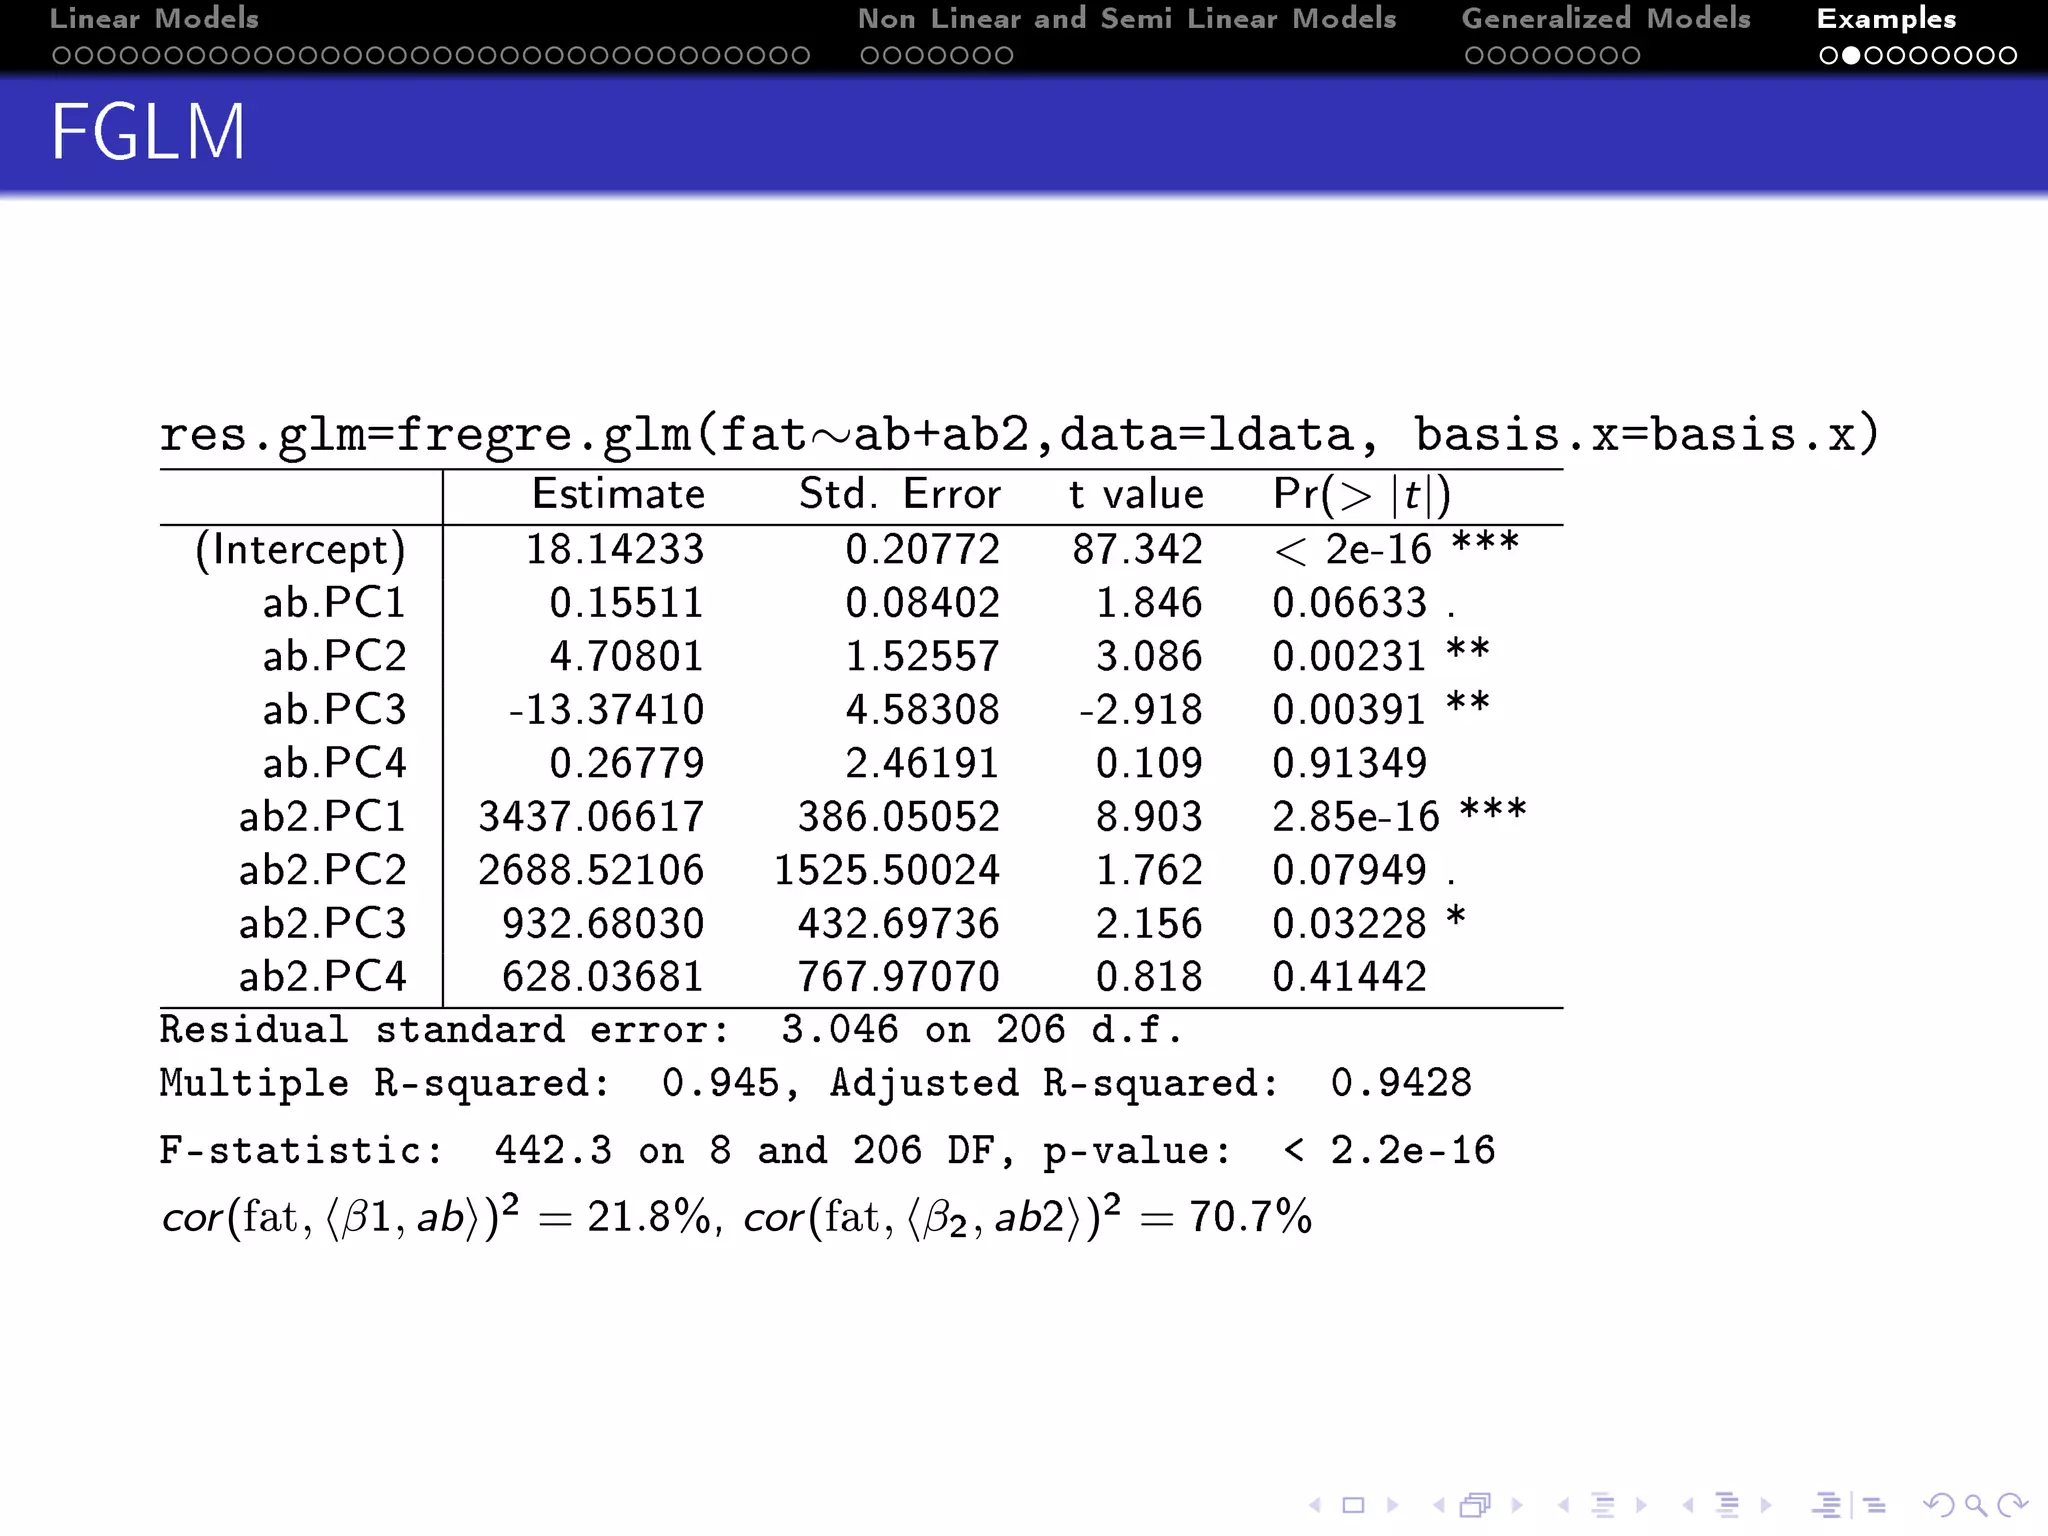
Task: Go to next subsection arrow
Action: (1641, 1505)
